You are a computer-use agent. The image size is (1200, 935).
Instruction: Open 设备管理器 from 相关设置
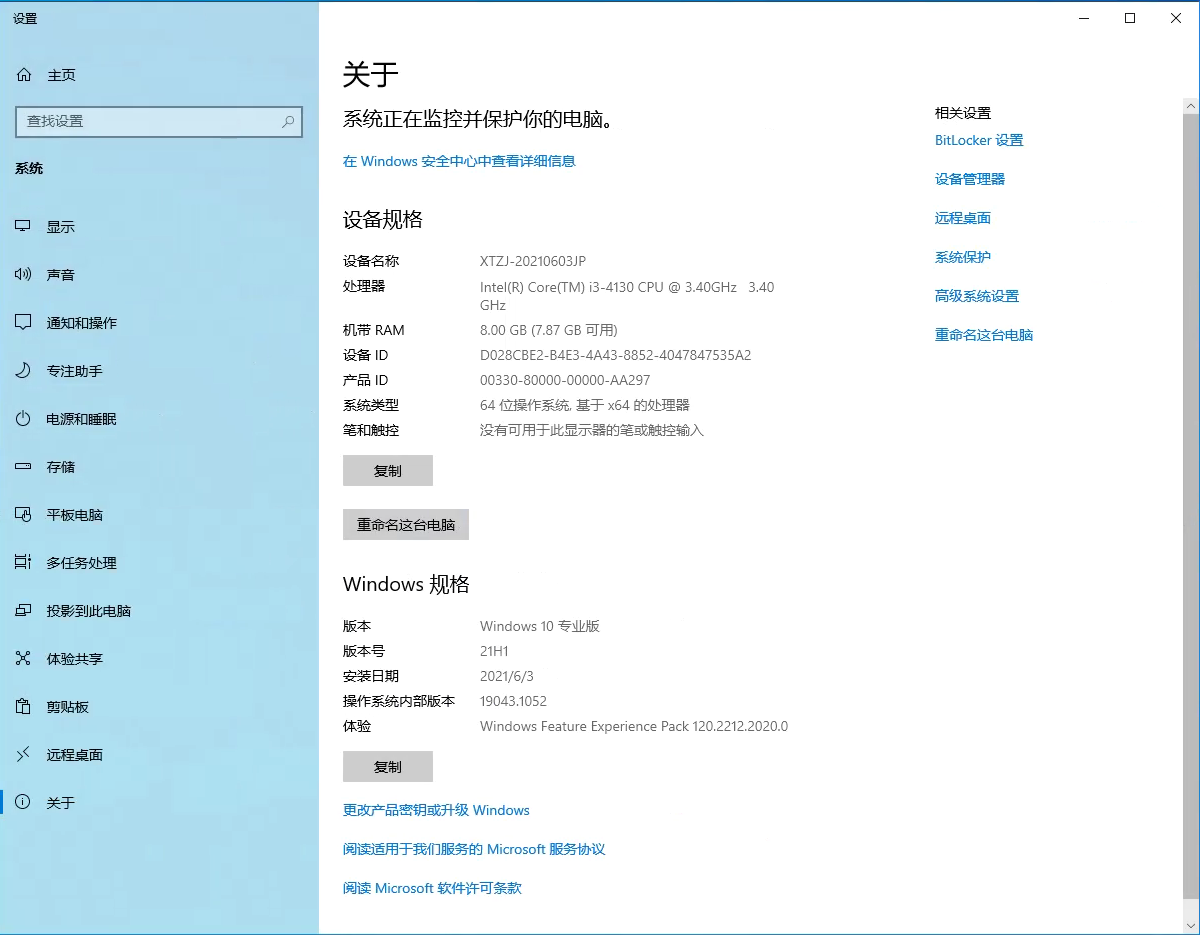[970, 179]
